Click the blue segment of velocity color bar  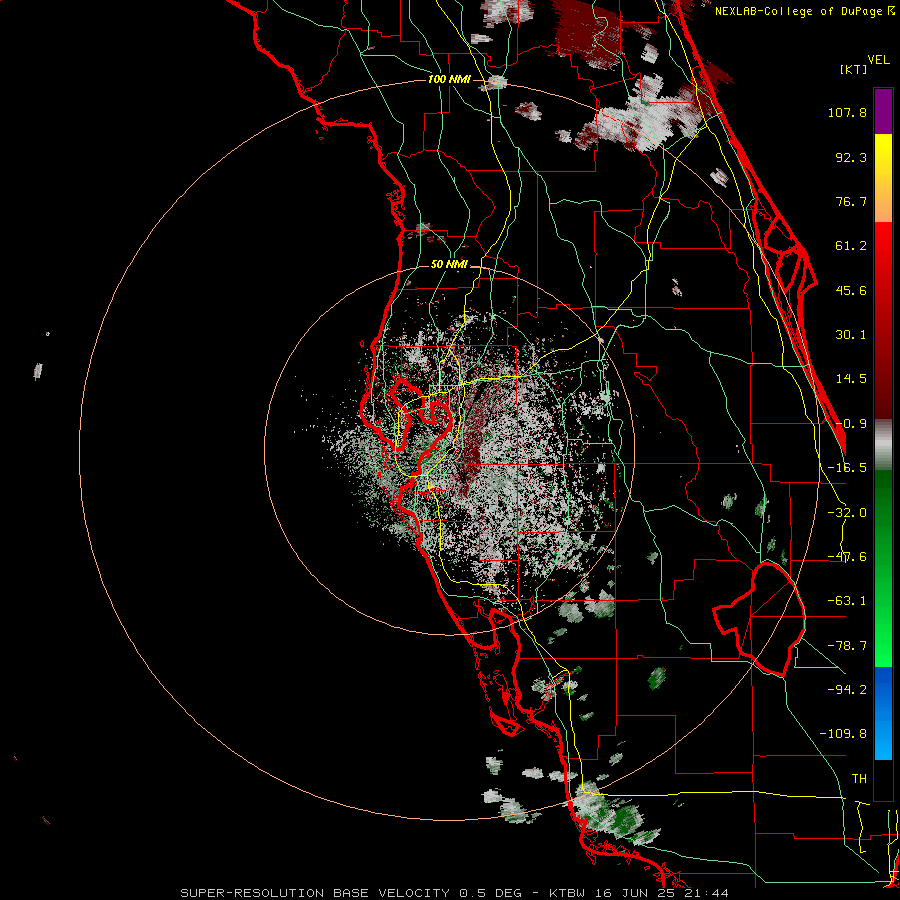click(883, 713)
